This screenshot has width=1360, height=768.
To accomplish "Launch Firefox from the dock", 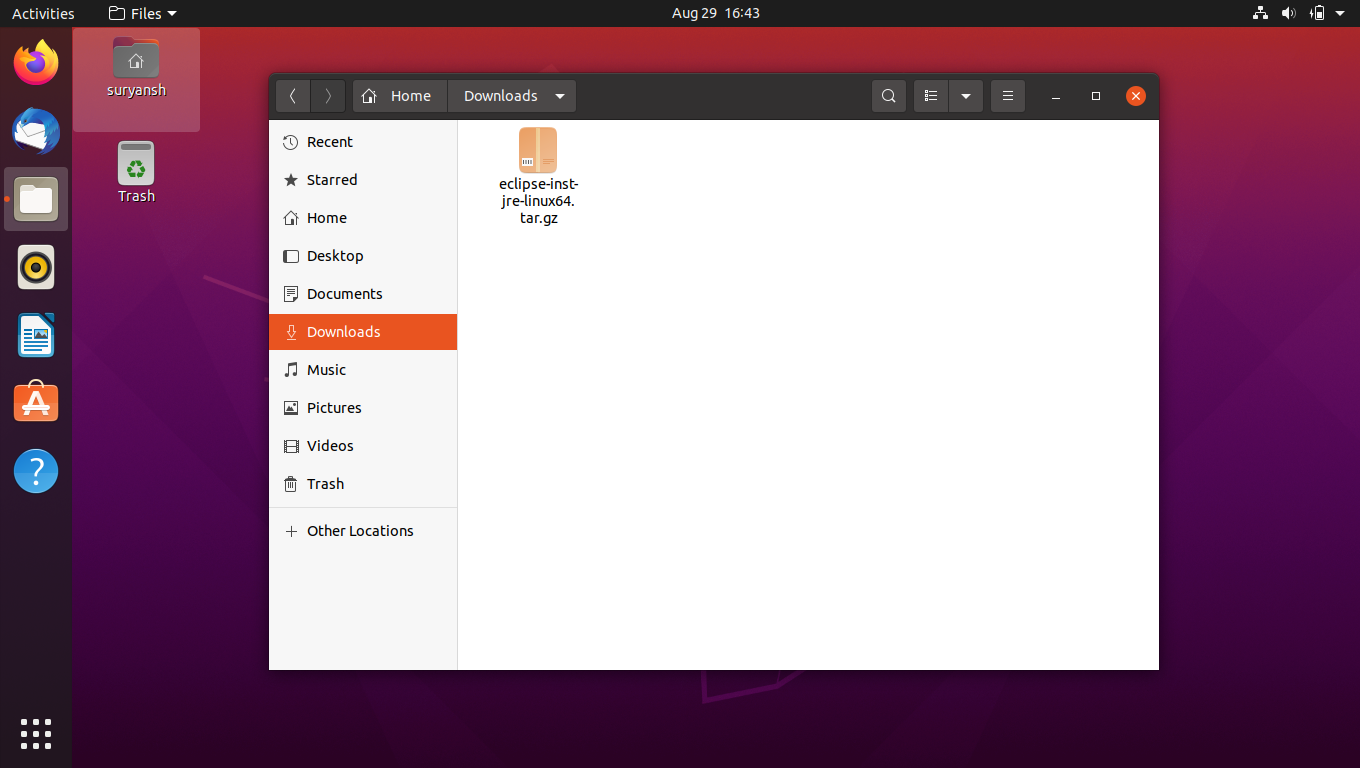I will (35, 62).
